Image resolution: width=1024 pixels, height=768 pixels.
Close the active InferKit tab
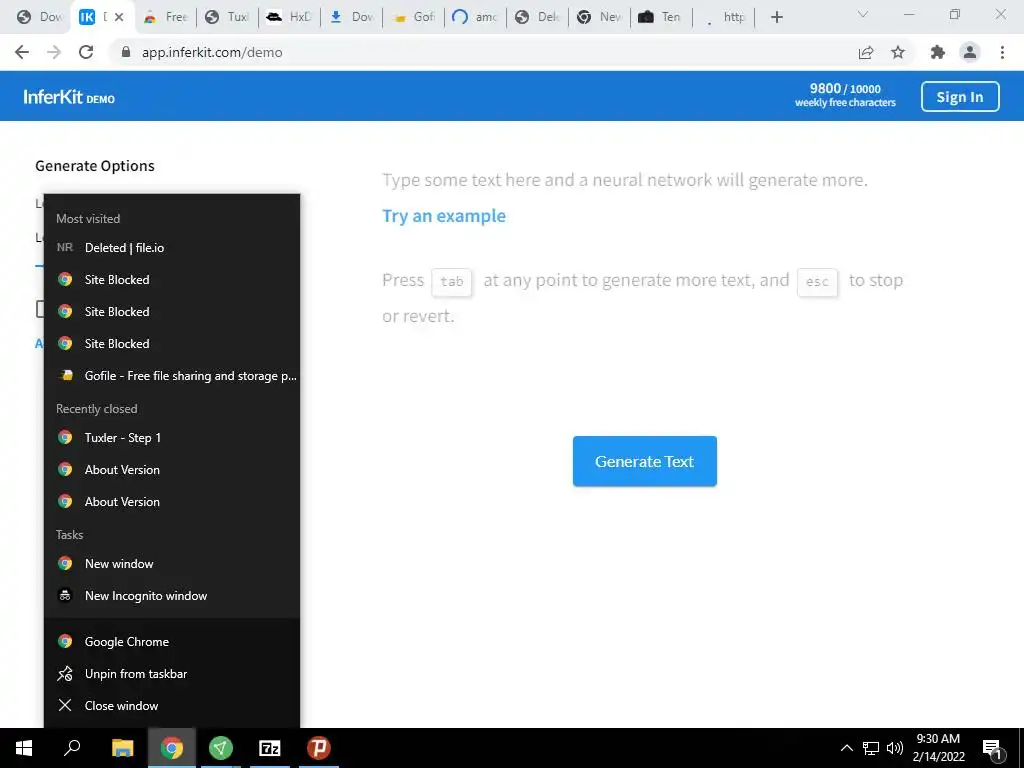(119, 18)
